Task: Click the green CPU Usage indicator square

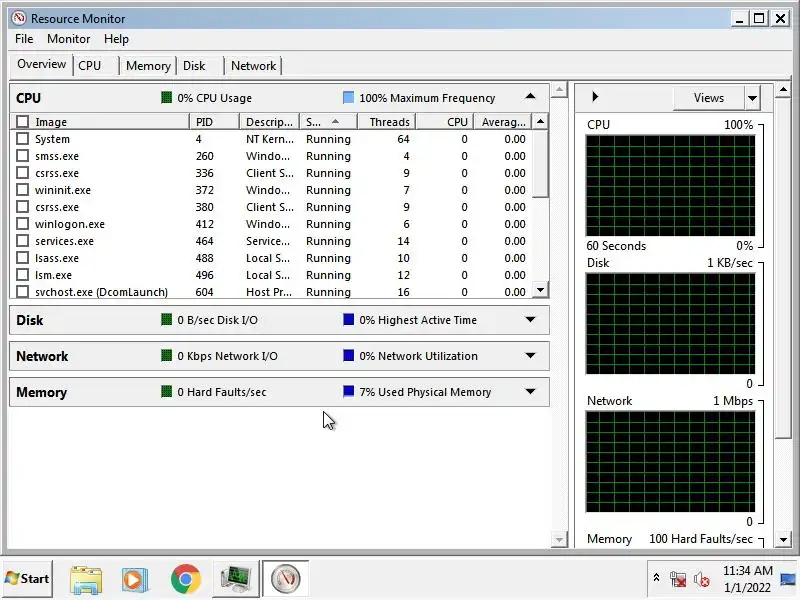Action: [x=166, y=97]
